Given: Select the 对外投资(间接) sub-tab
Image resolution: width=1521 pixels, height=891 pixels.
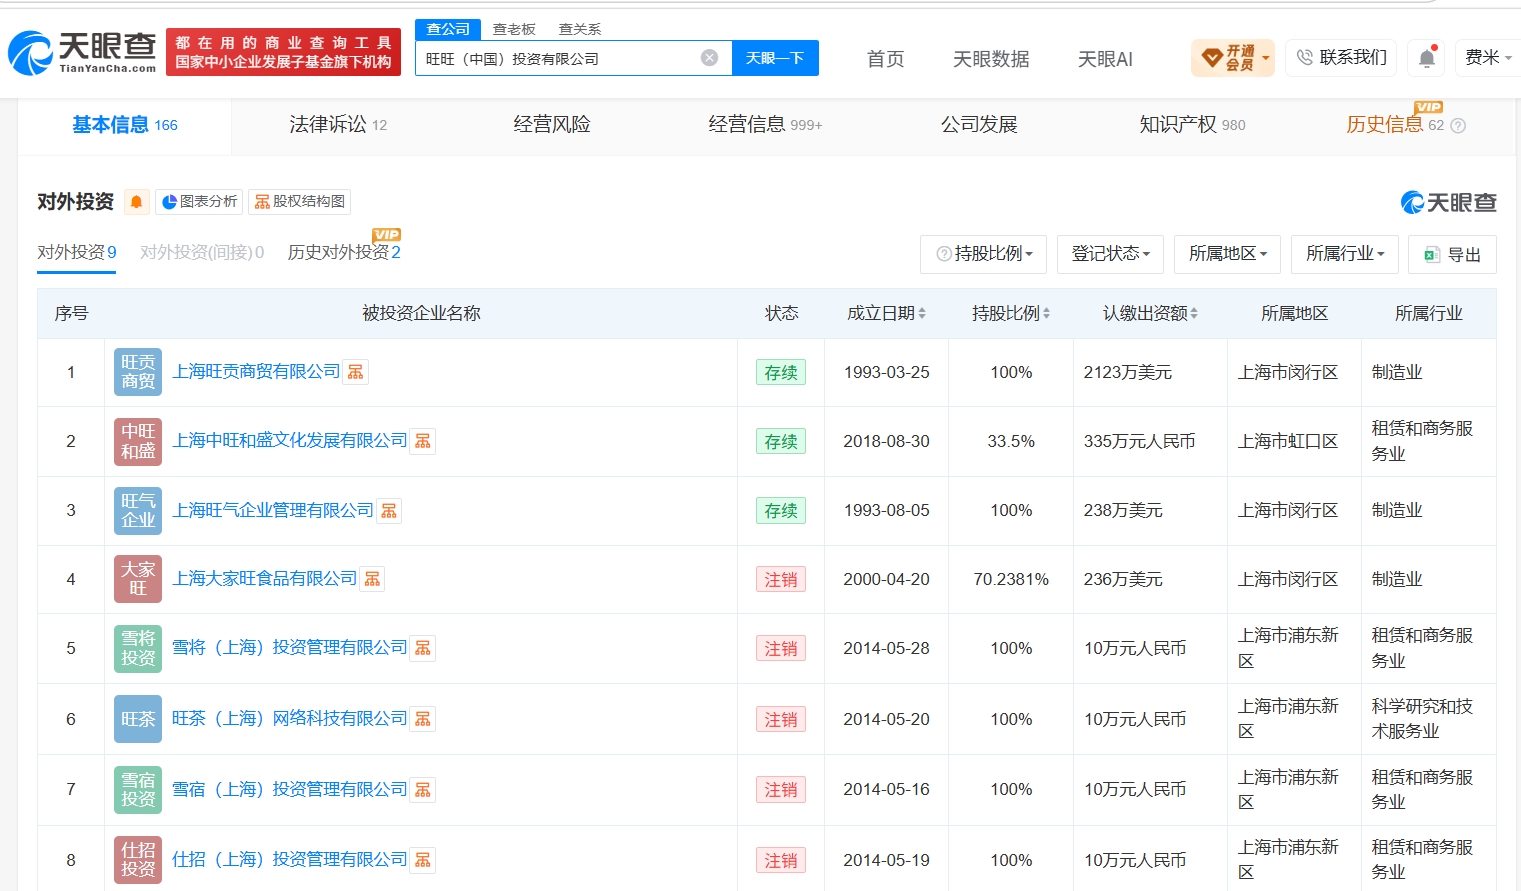Looking at the screenshot, I should pos(202,253).
